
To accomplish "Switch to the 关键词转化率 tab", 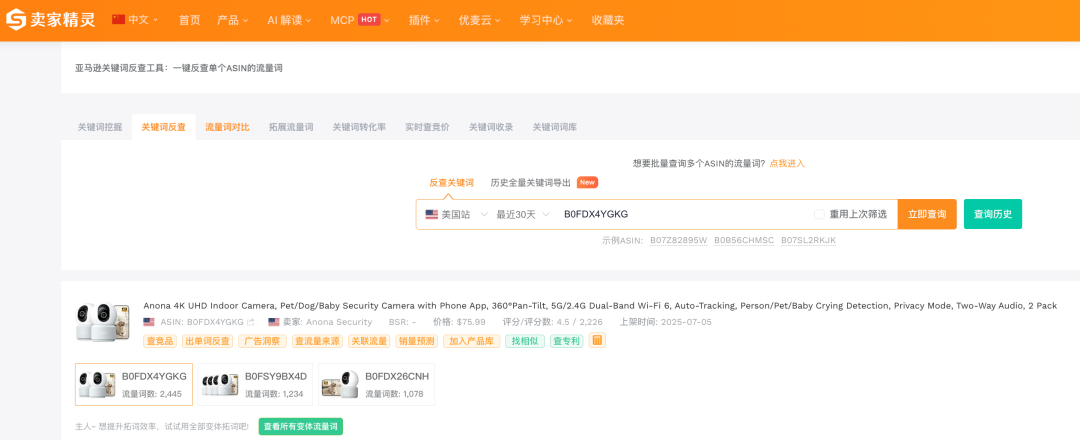I will (x=359, y=127).
